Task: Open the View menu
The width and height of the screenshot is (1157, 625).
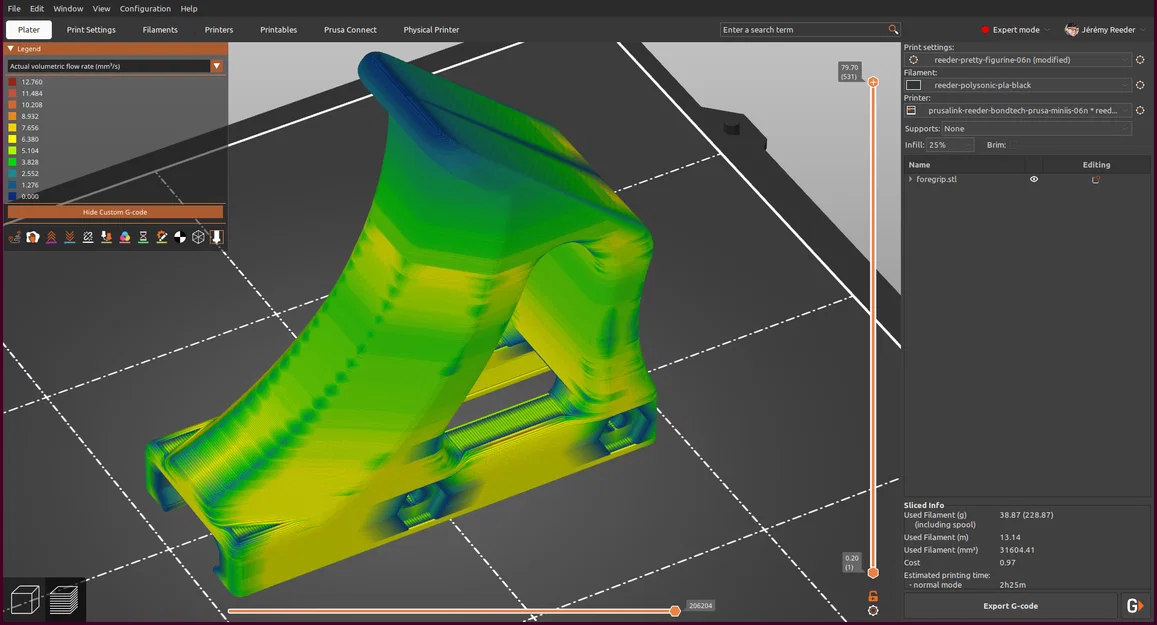Action: pyautogui.click(x=101, y=9)
